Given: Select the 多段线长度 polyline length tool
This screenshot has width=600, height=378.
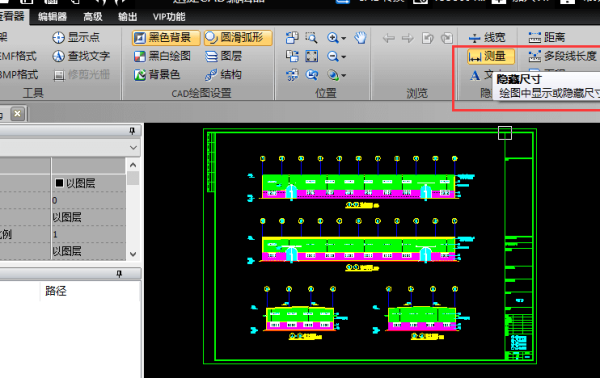Looking at the screenshot, I should click(x=562, y=56).
